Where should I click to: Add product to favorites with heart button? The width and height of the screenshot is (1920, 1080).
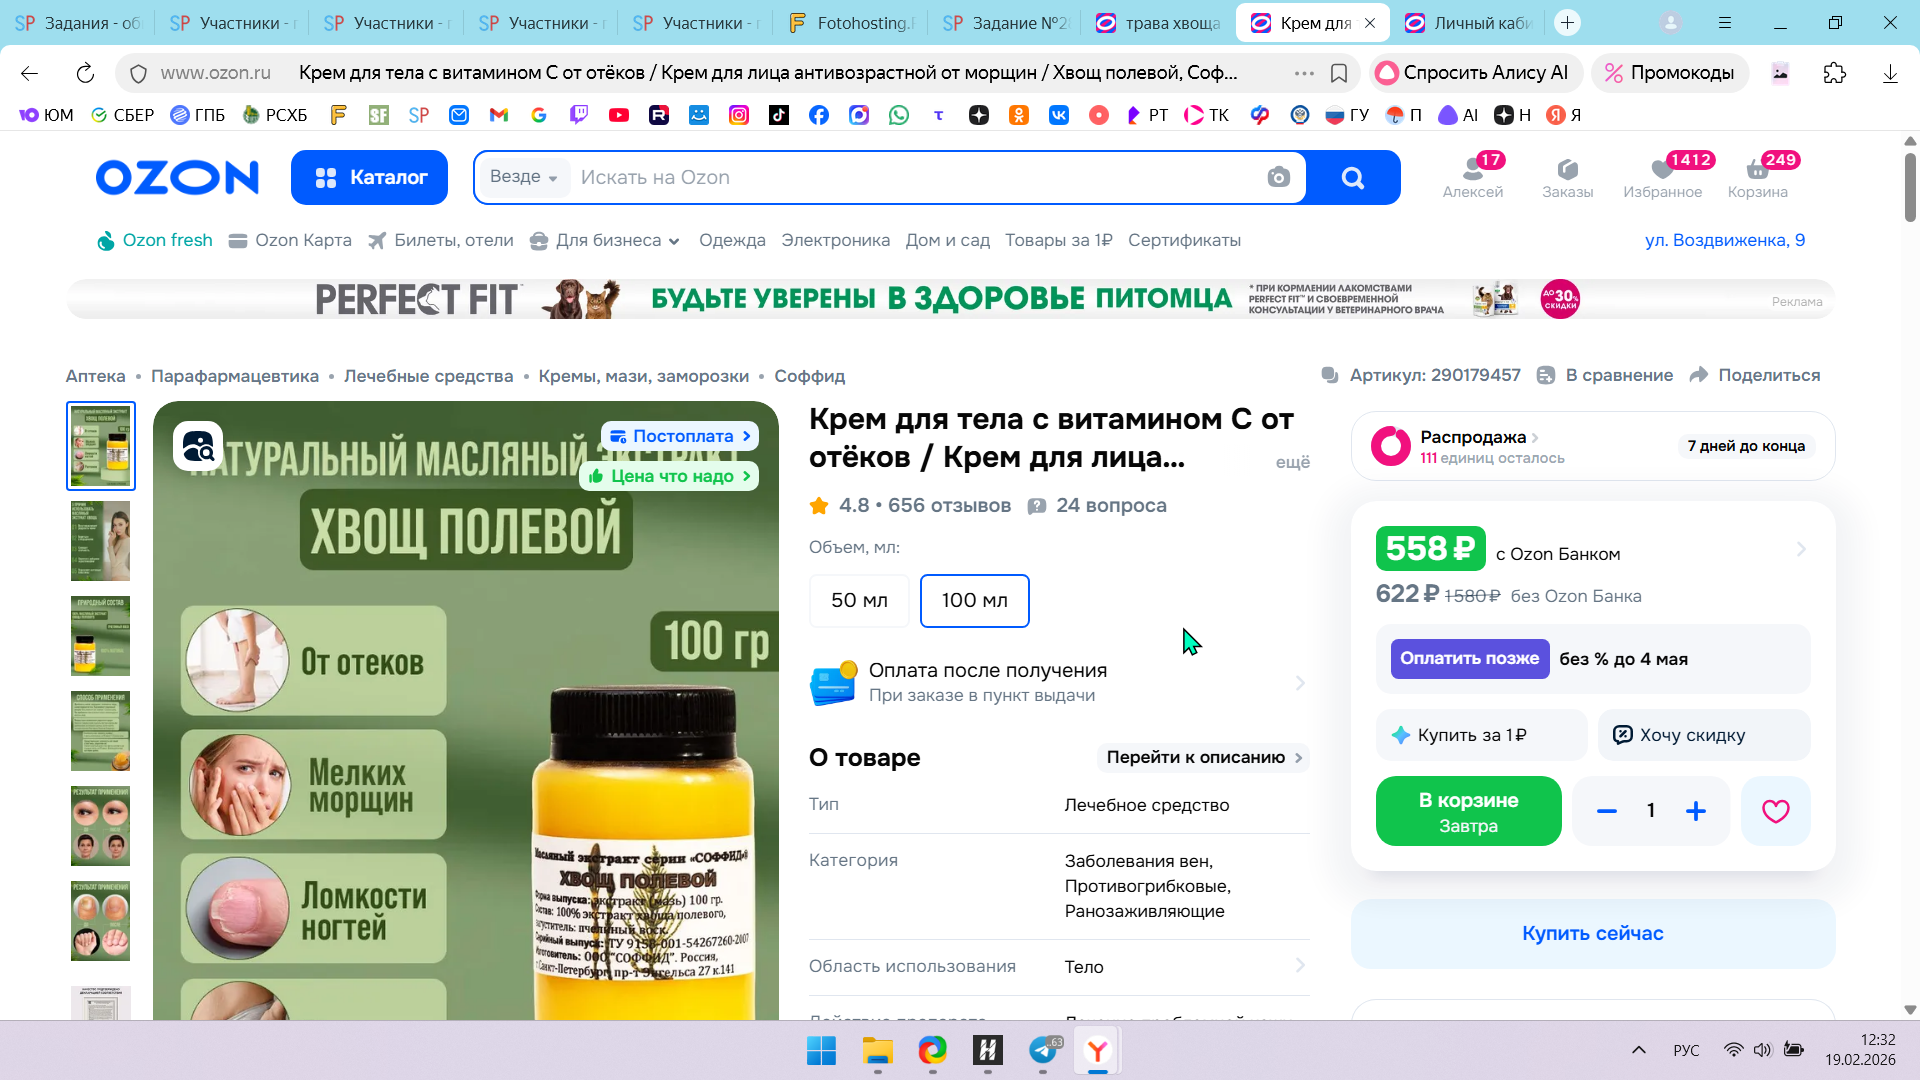click(1775, 811)
